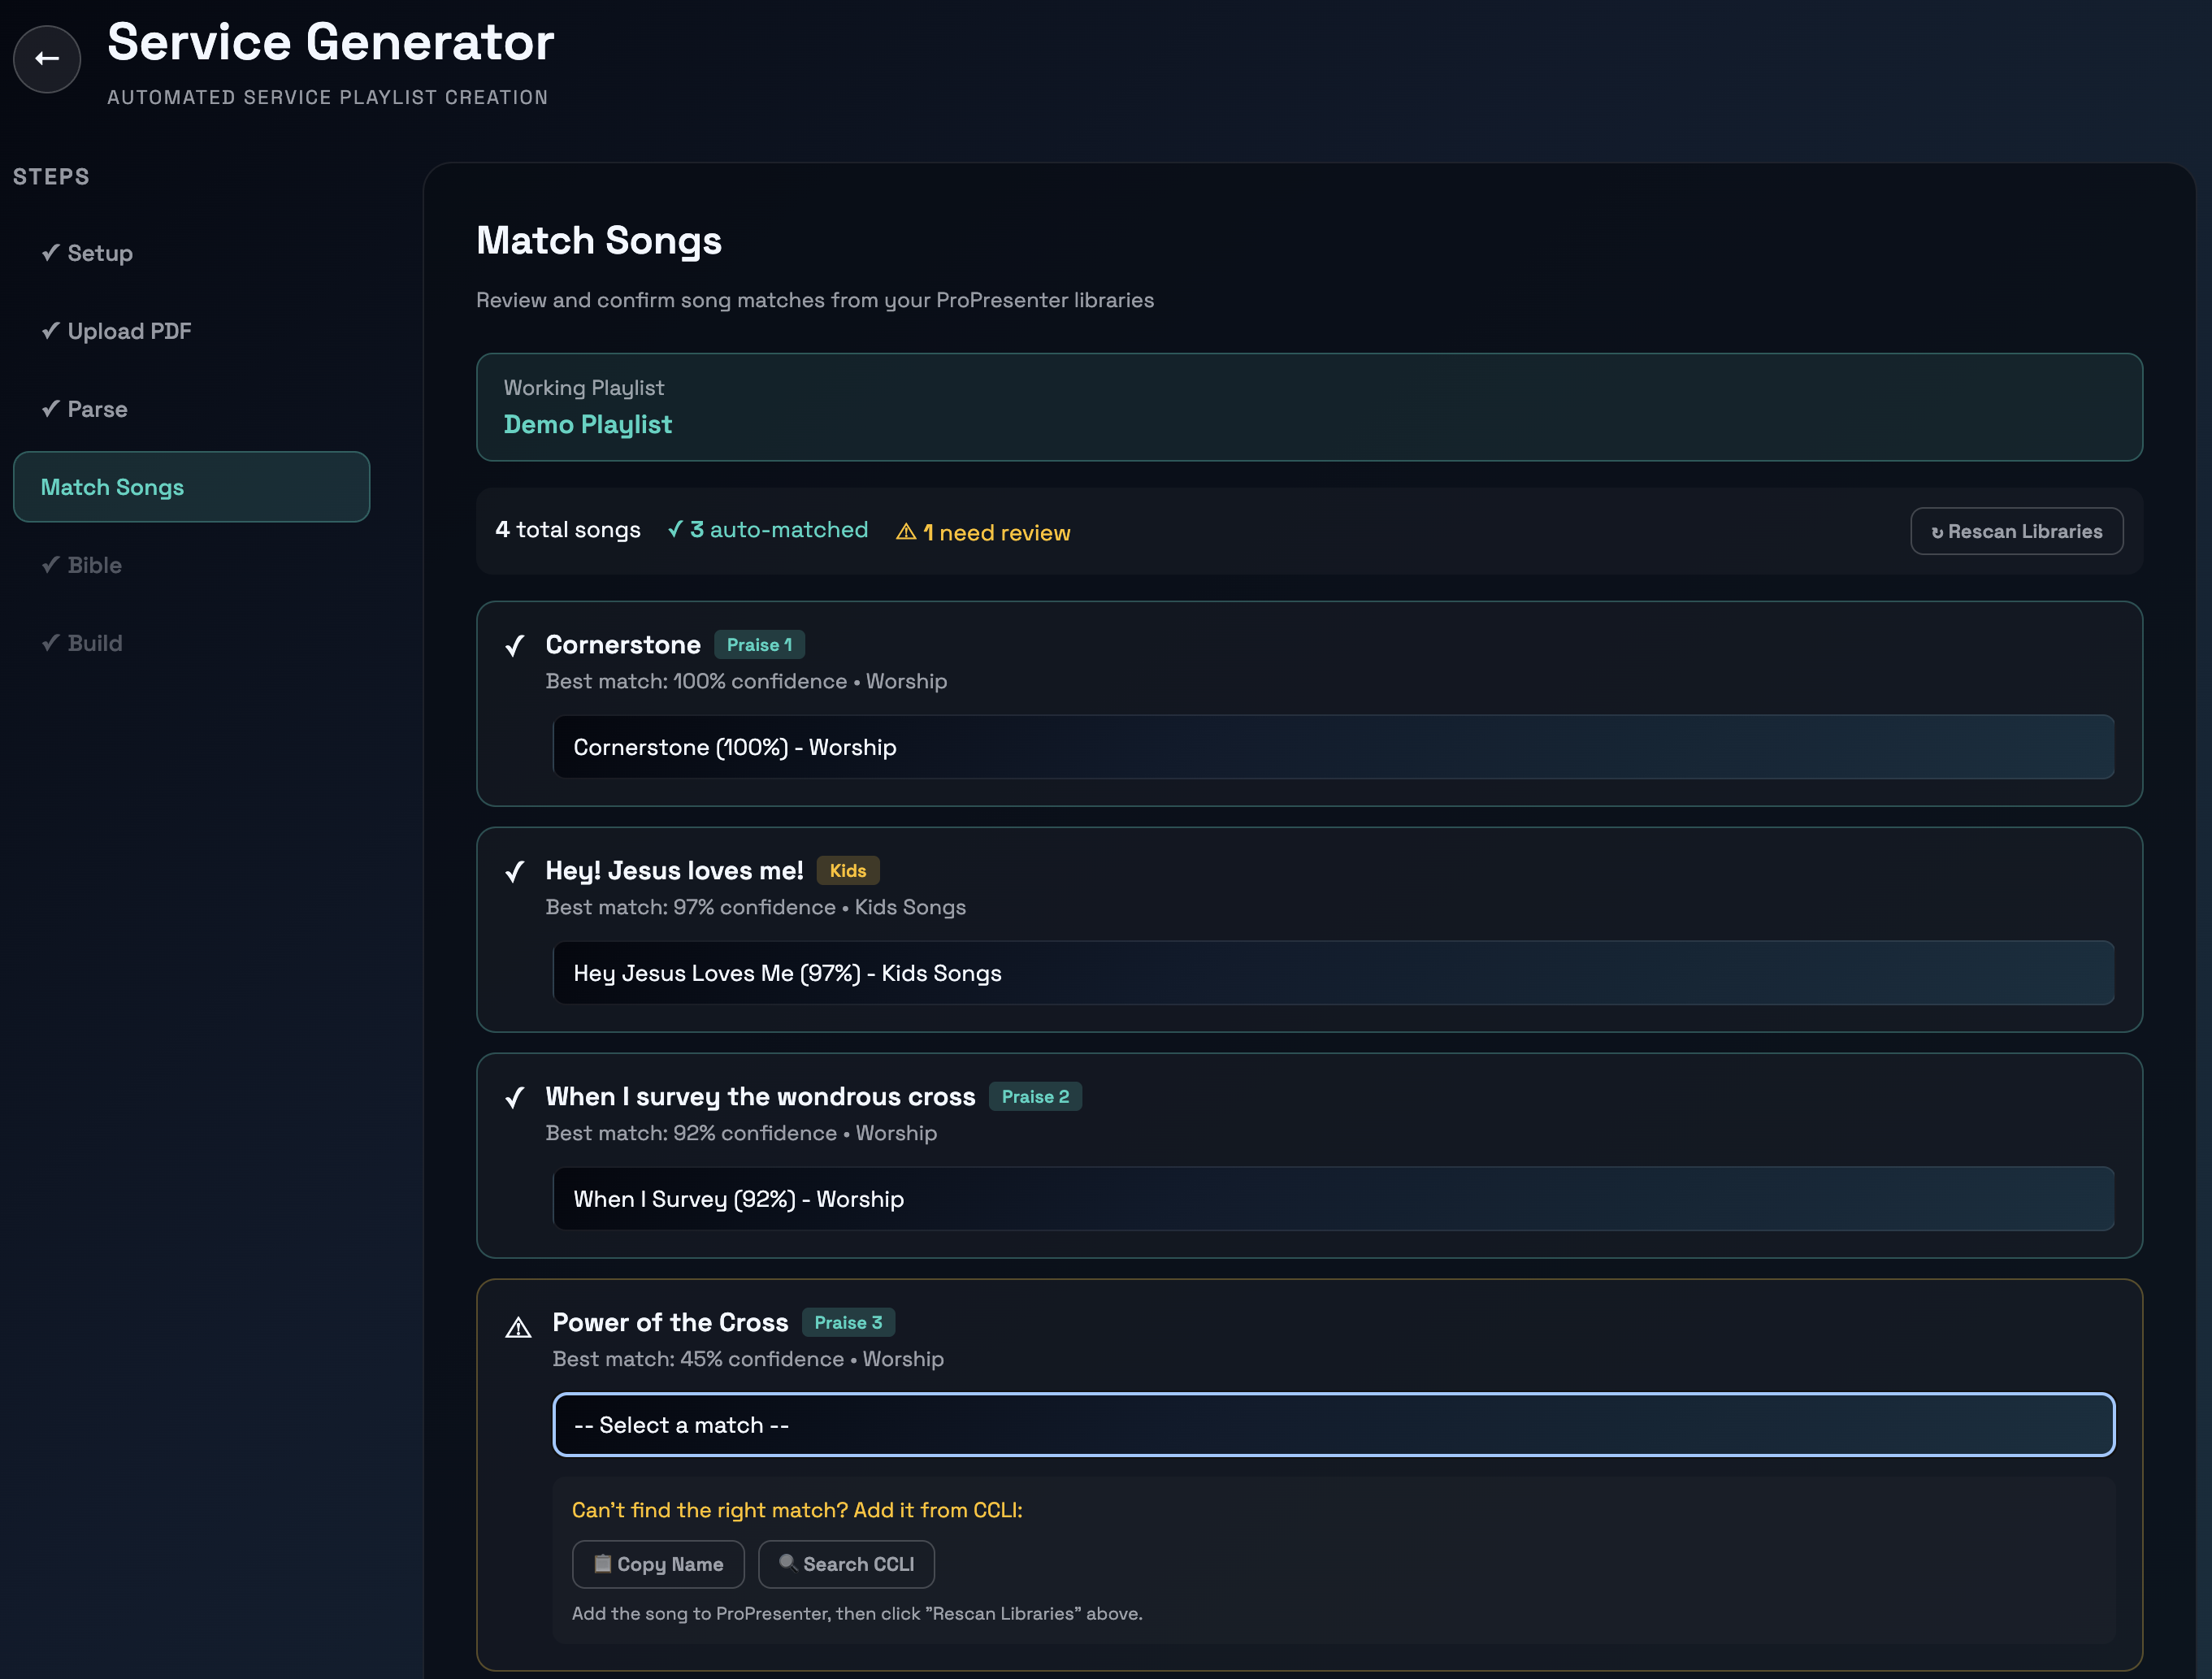Click checkmark beside When I survey the wondrous cross
Screen dimensions: 2212x1679
point(515,1098)
